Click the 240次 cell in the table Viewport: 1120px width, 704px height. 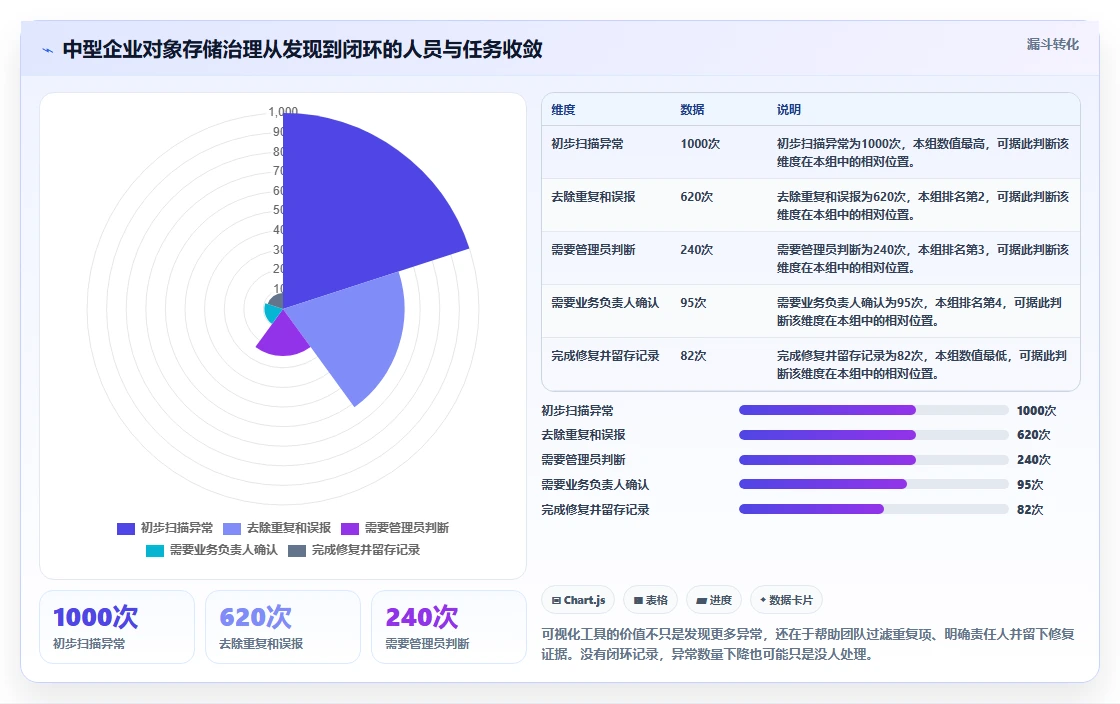pyautogui.click(x=696, y=250)
